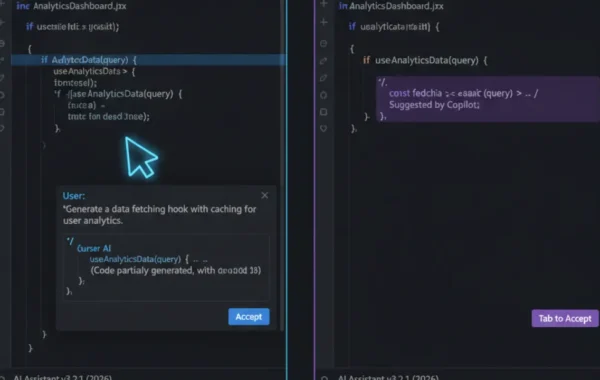This screenshot has width=600, height=380.
Task: Click the hexagon-shaped icon in the right editor gutter
Action: click(324, 95)
